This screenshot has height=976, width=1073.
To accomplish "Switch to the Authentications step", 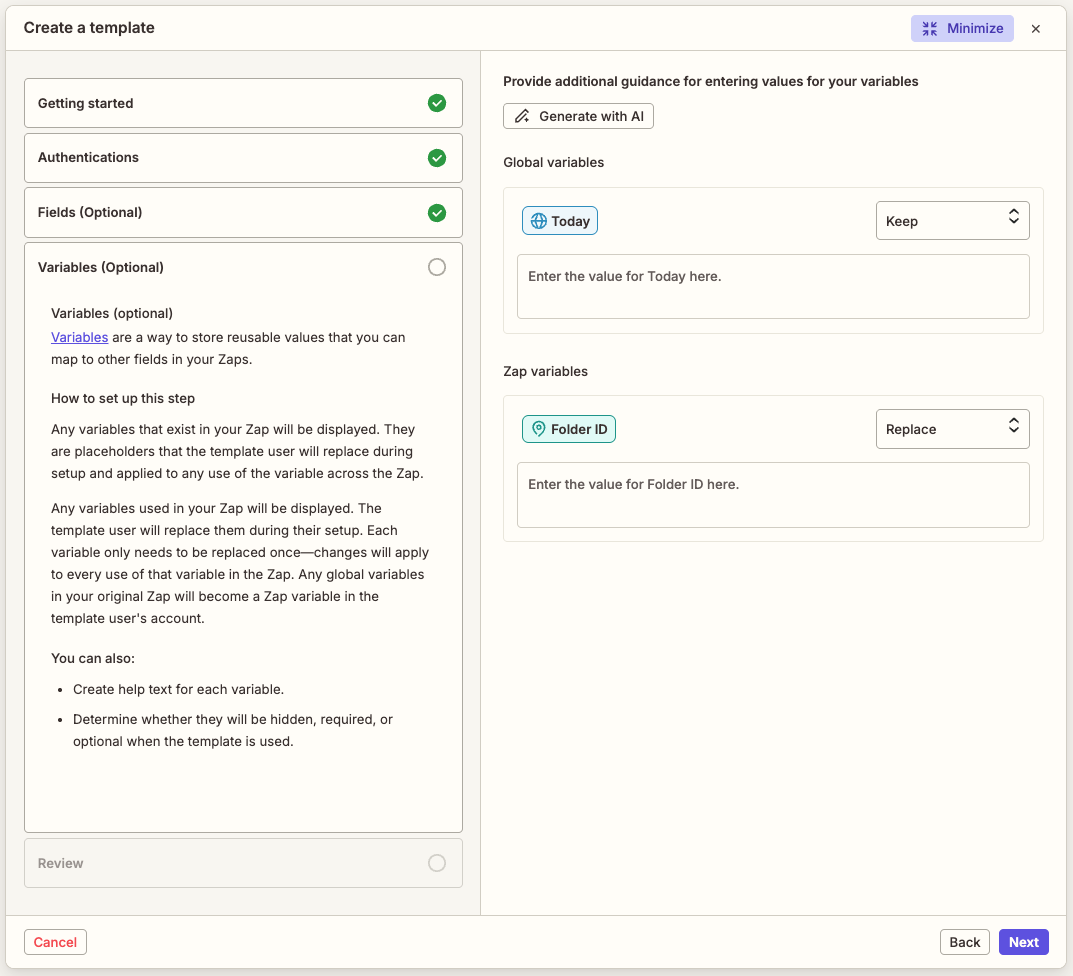I will [x=243, y=158].
